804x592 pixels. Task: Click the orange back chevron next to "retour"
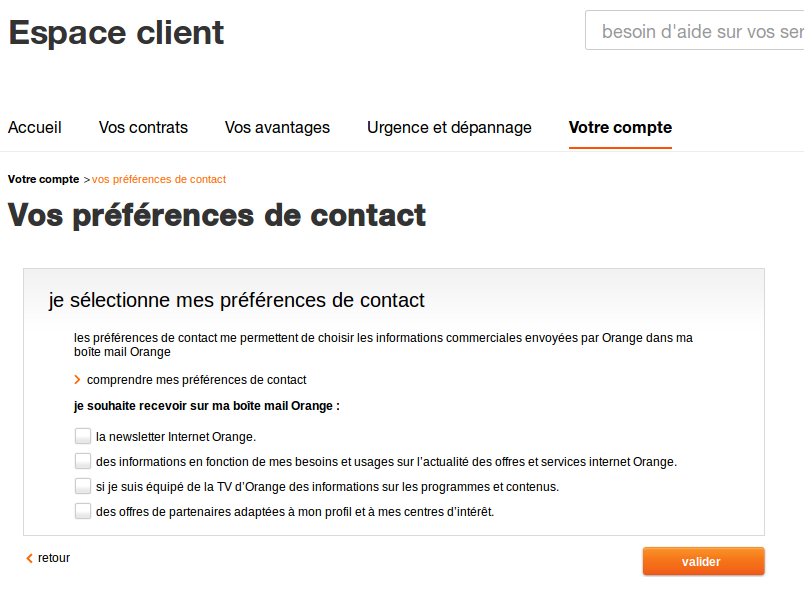coord(29,558)
